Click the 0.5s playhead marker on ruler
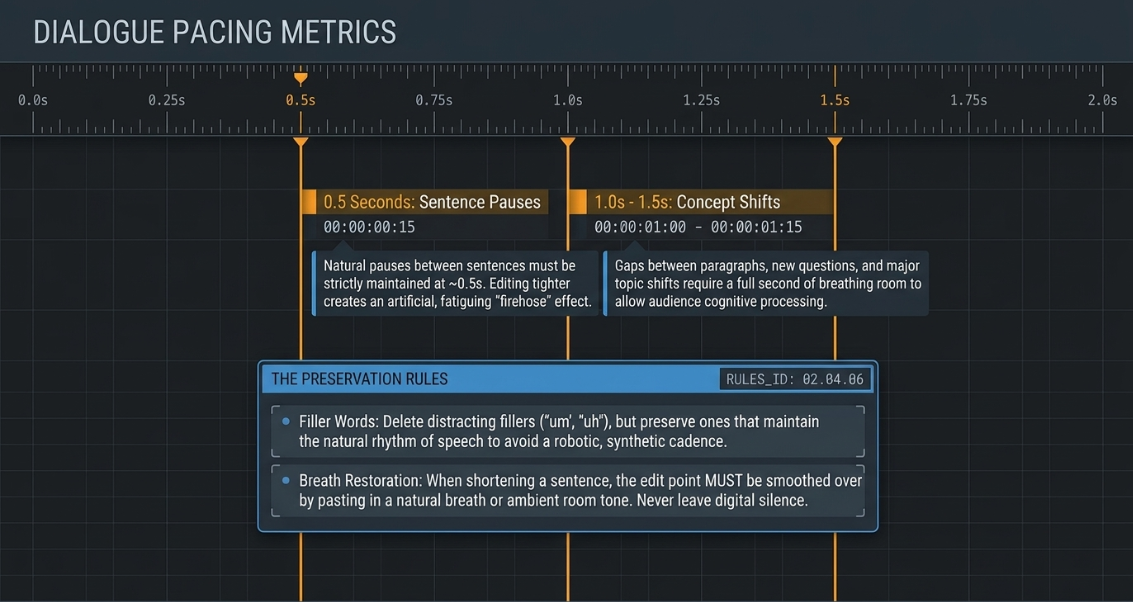This screenshot has width=1133, height=602. point(301,78)
